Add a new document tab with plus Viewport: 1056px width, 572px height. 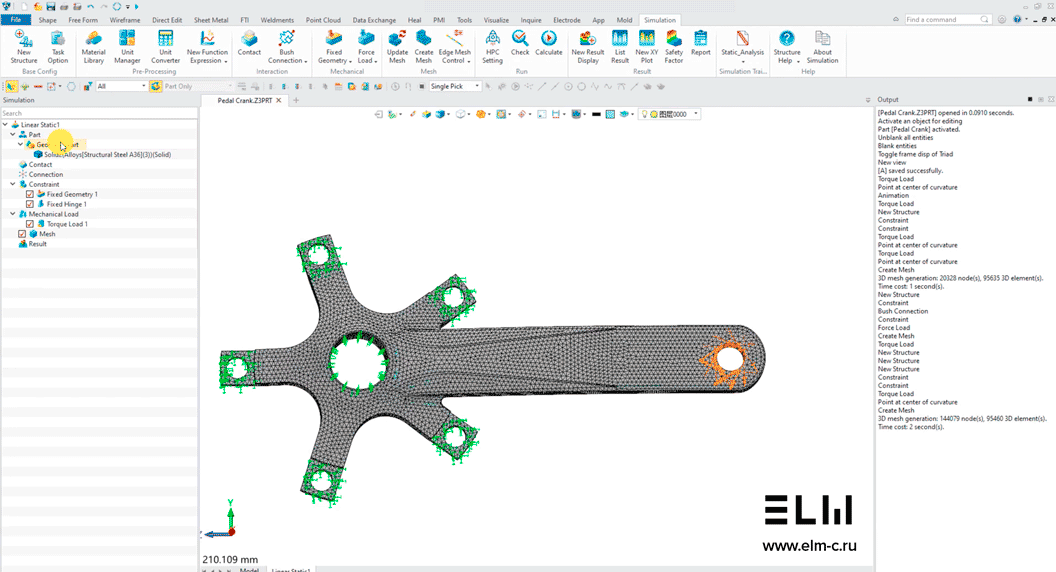(x=296, y=100)
